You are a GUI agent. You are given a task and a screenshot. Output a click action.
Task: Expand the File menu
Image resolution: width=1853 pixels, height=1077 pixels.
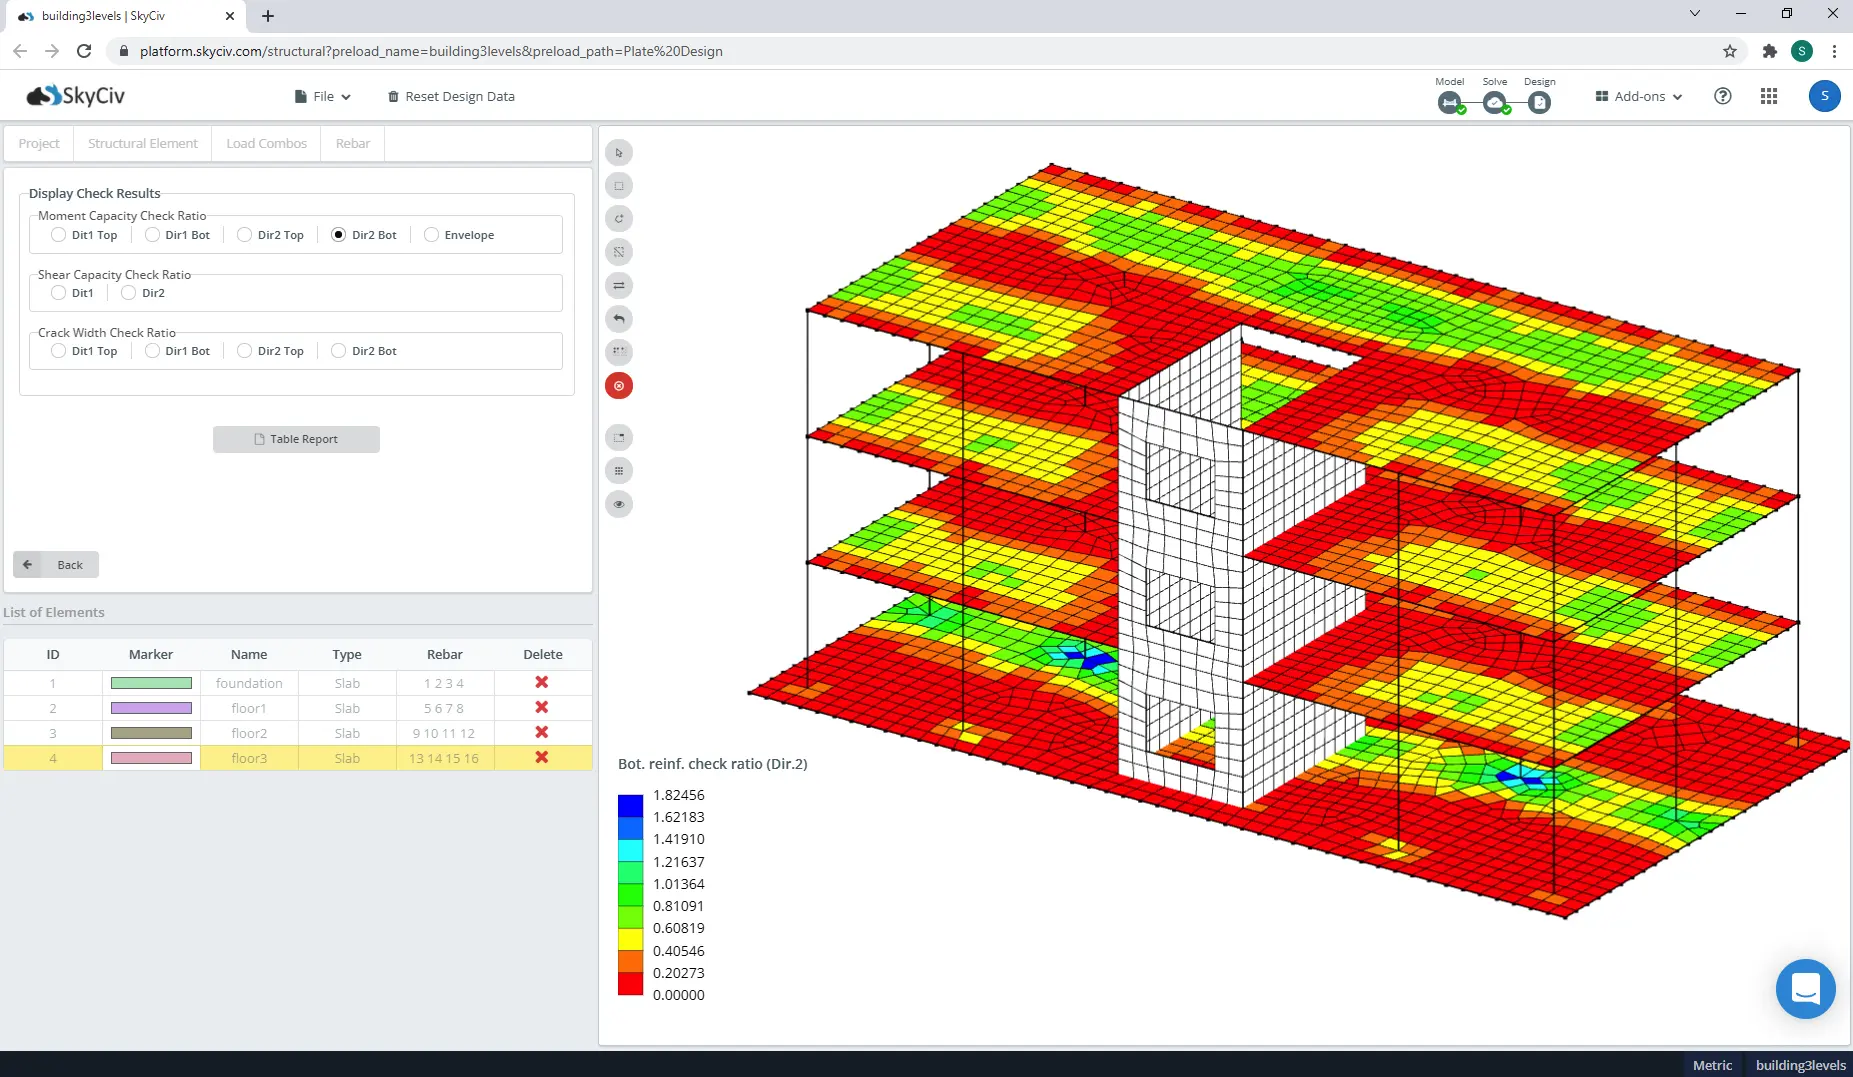coord(322,96)
